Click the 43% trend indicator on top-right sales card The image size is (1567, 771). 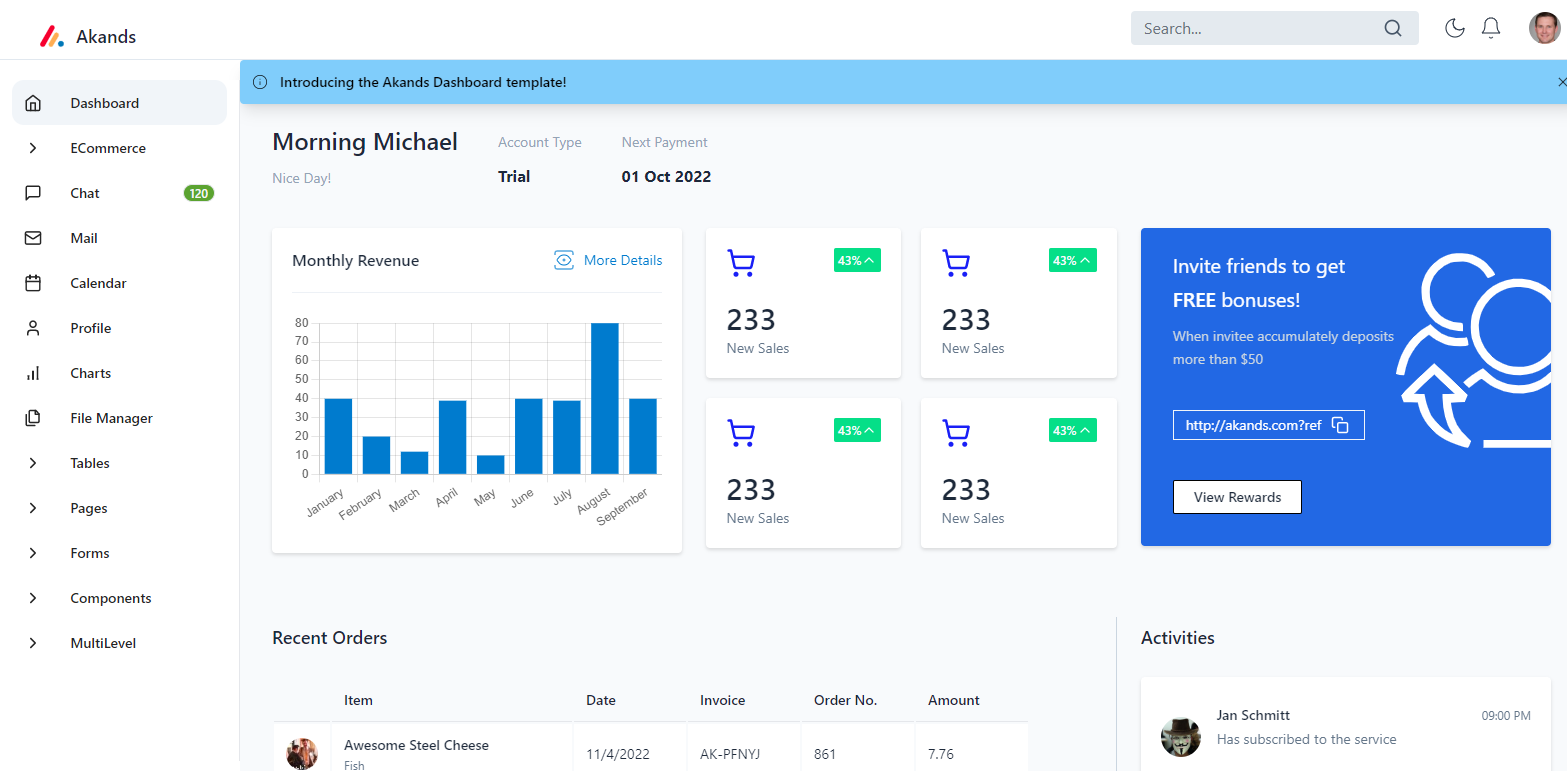click(1071, 260)
